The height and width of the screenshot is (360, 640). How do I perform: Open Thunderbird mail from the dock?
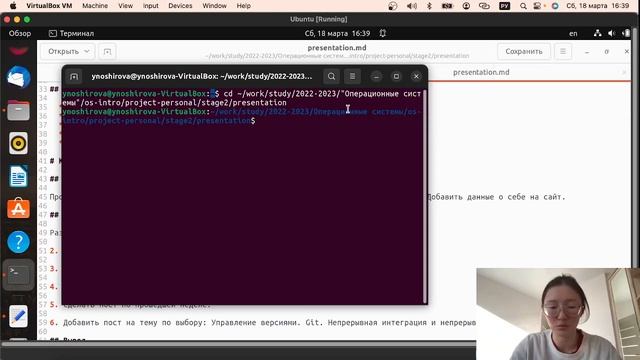click(18, 78)
